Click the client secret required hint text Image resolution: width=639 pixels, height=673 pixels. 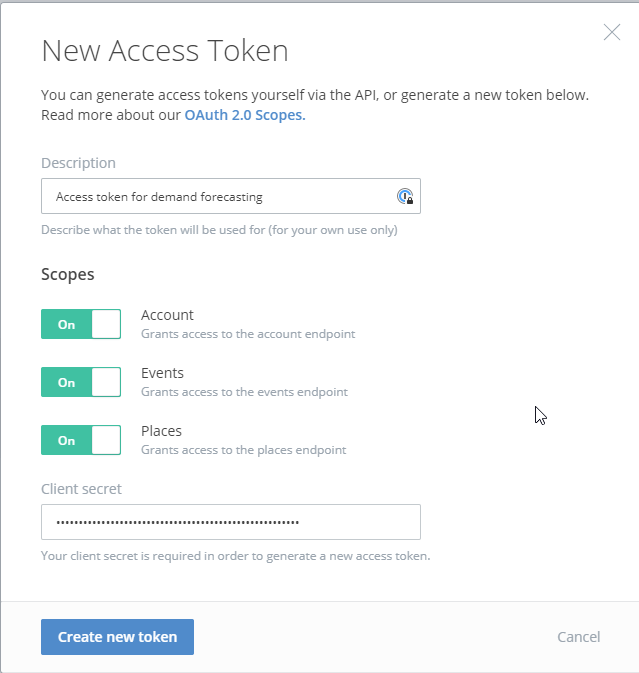pos(236,556)
